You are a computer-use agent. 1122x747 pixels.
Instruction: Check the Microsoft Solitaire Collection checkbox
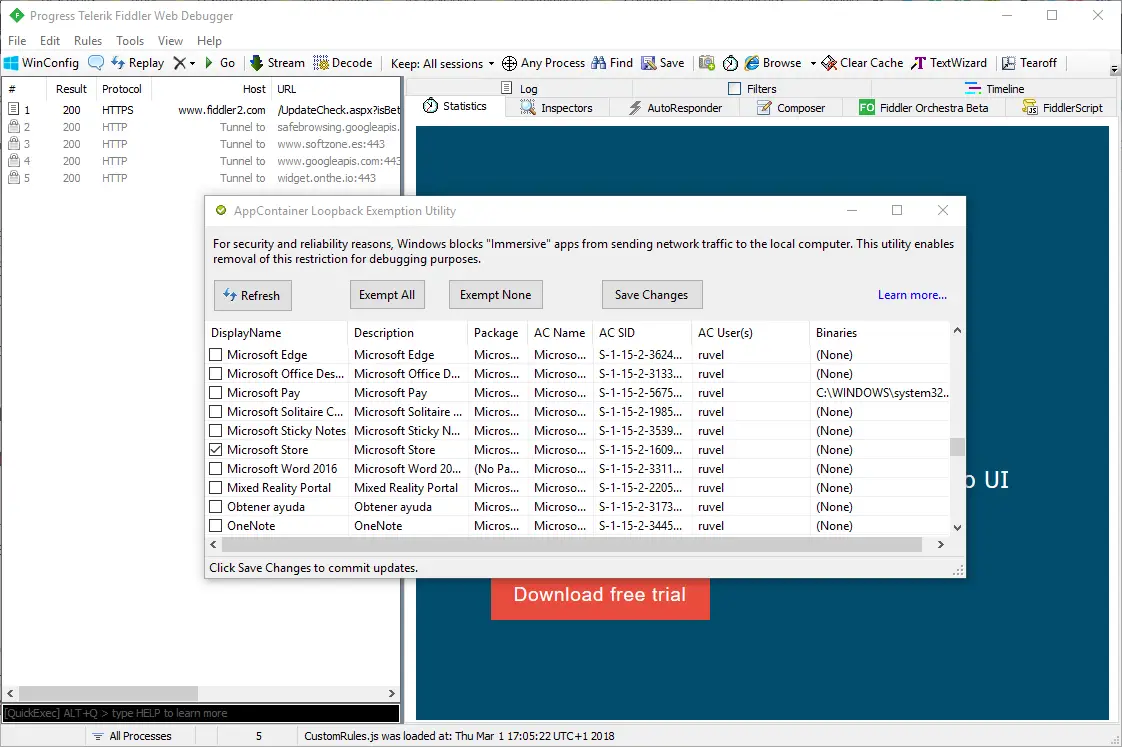(x=215, y=411)
